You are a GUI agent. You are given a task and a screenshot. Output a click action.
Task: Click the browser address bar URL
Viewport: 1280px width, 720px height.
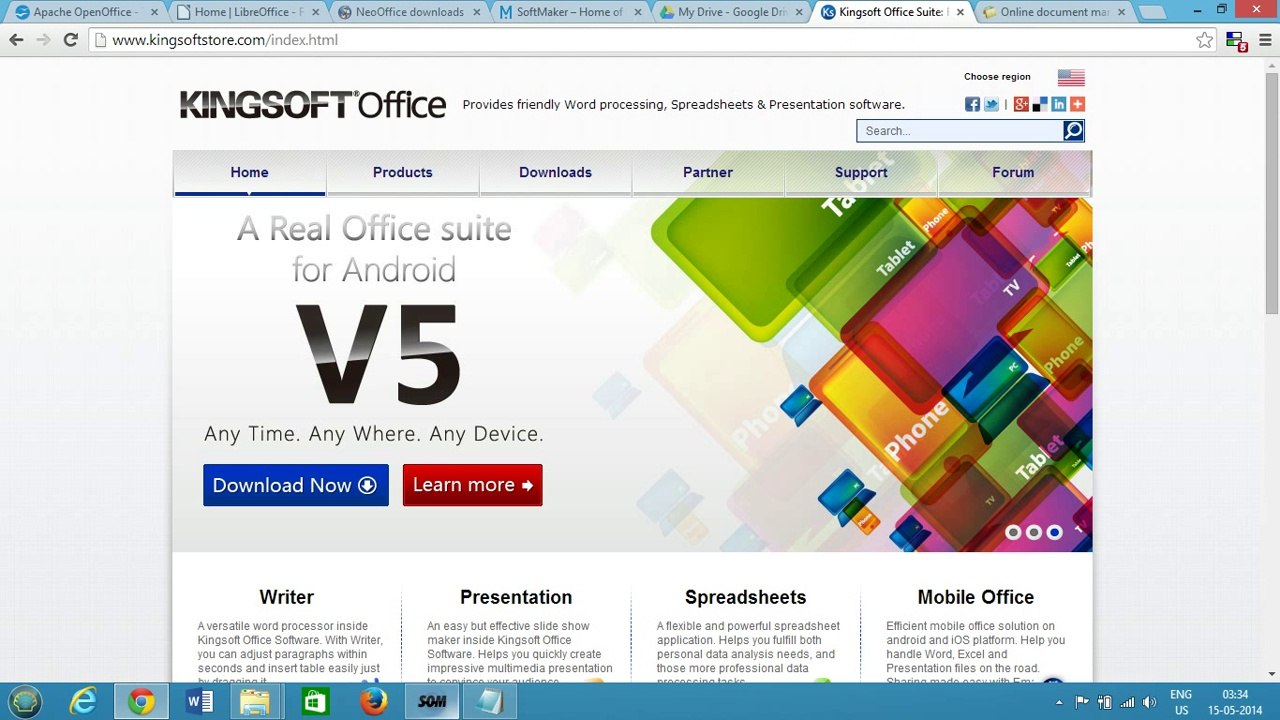point(225,40)
